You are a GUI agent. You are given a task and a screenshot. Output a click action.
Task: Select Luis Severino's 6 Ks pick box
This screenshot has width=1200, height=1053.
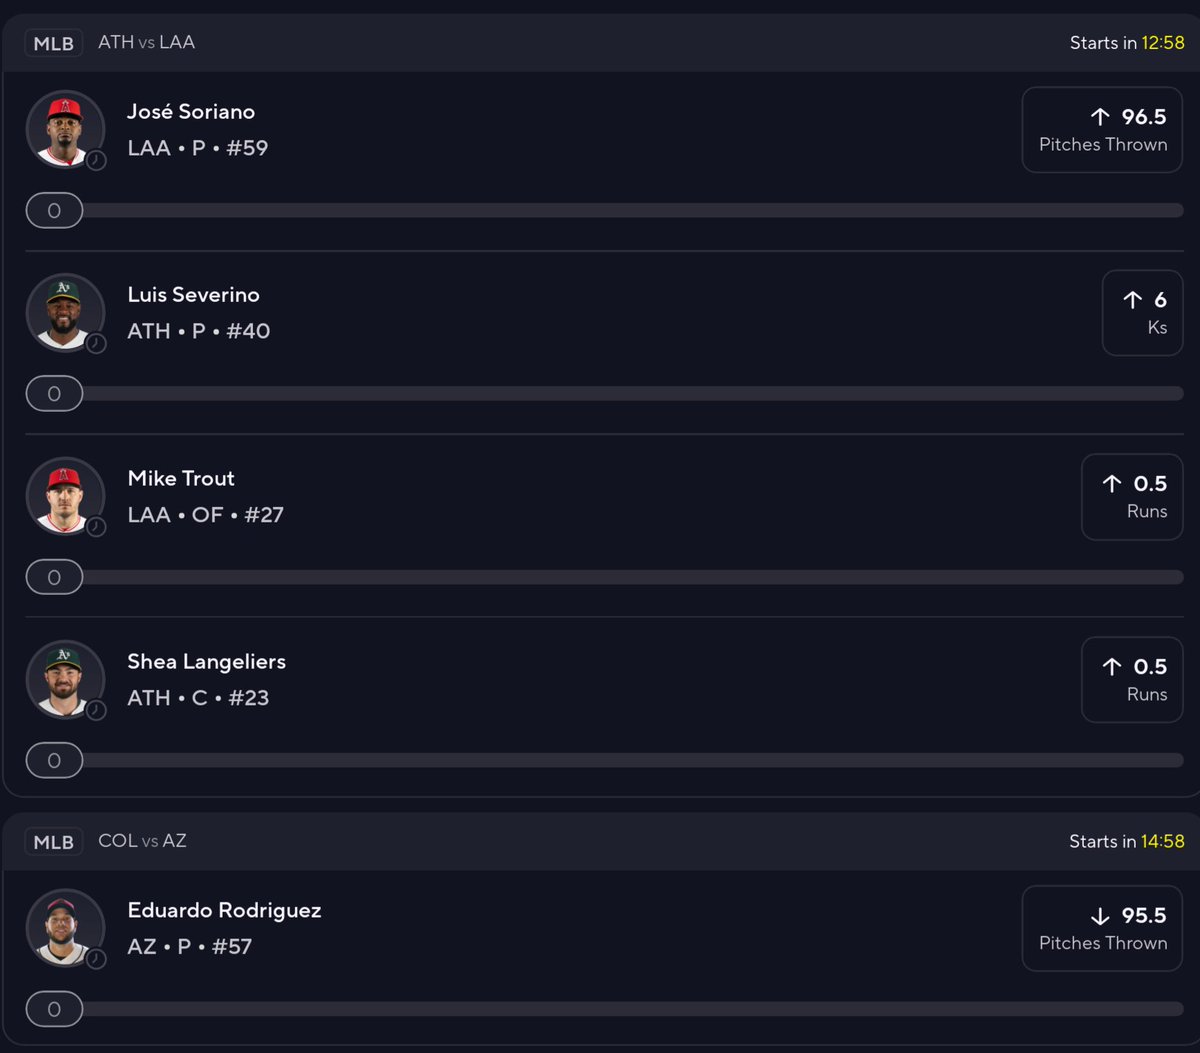pyautogui.click(x=1142, y=313)
